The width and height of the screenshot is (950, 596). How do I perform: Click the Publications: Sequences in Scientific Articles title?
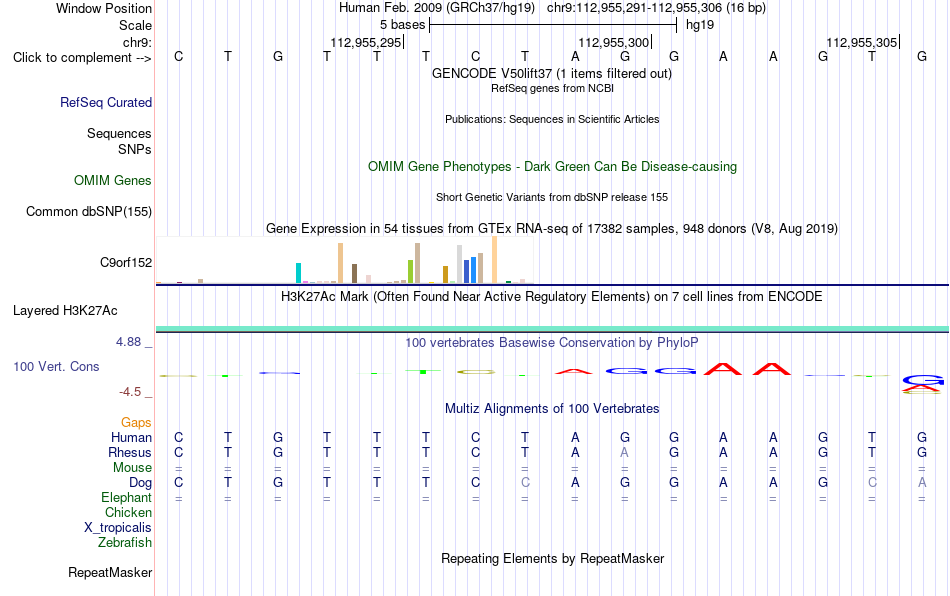tap(552, 119)
